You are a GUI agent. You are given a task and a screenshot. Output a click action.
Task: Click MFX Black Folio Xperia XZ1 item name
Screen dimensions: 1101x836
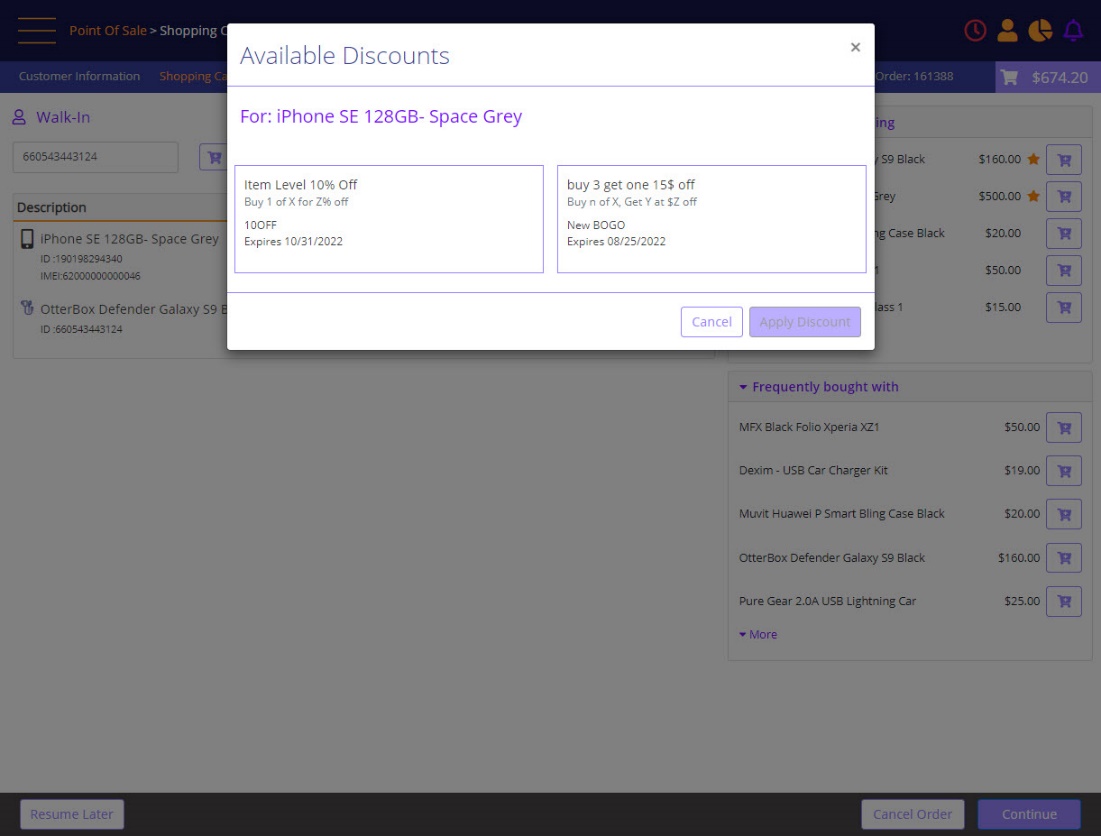[x=809, y=427]
